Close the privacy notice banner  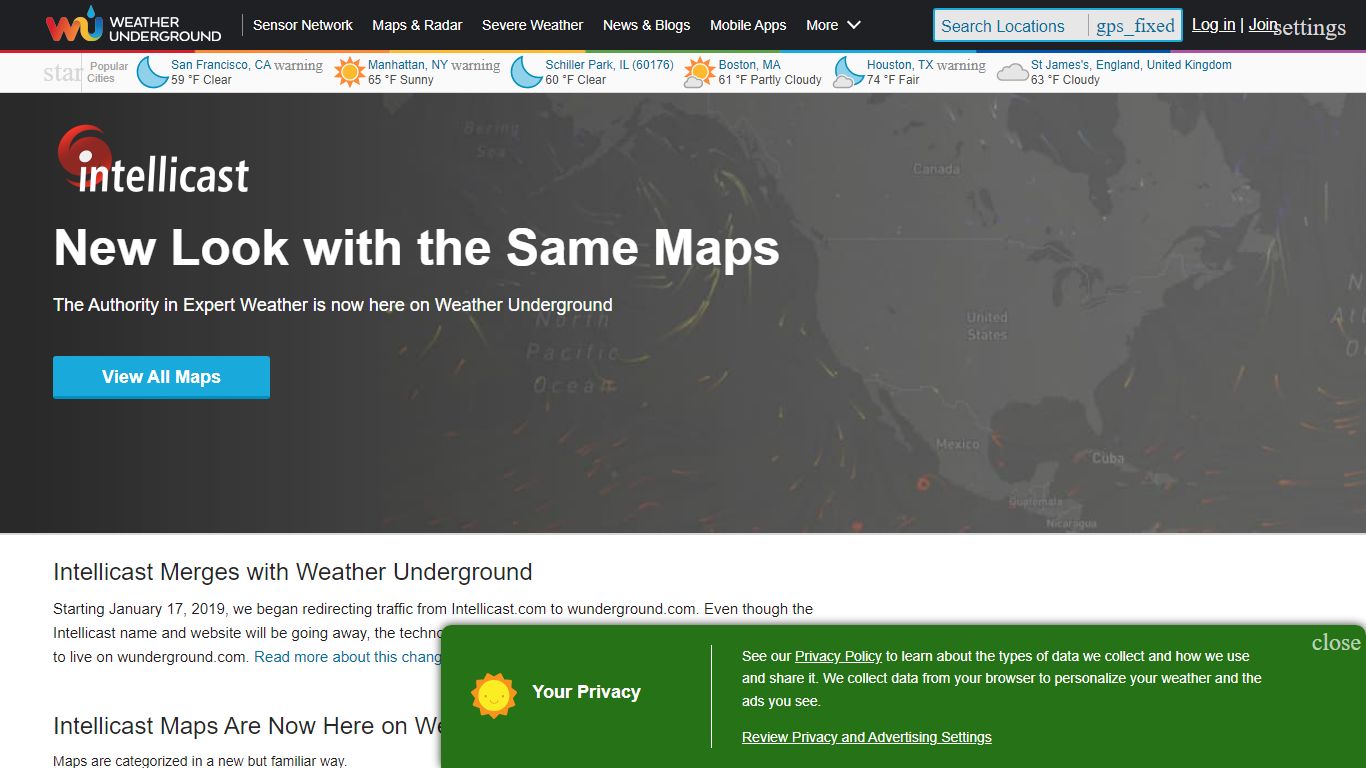click(1336, 642)
